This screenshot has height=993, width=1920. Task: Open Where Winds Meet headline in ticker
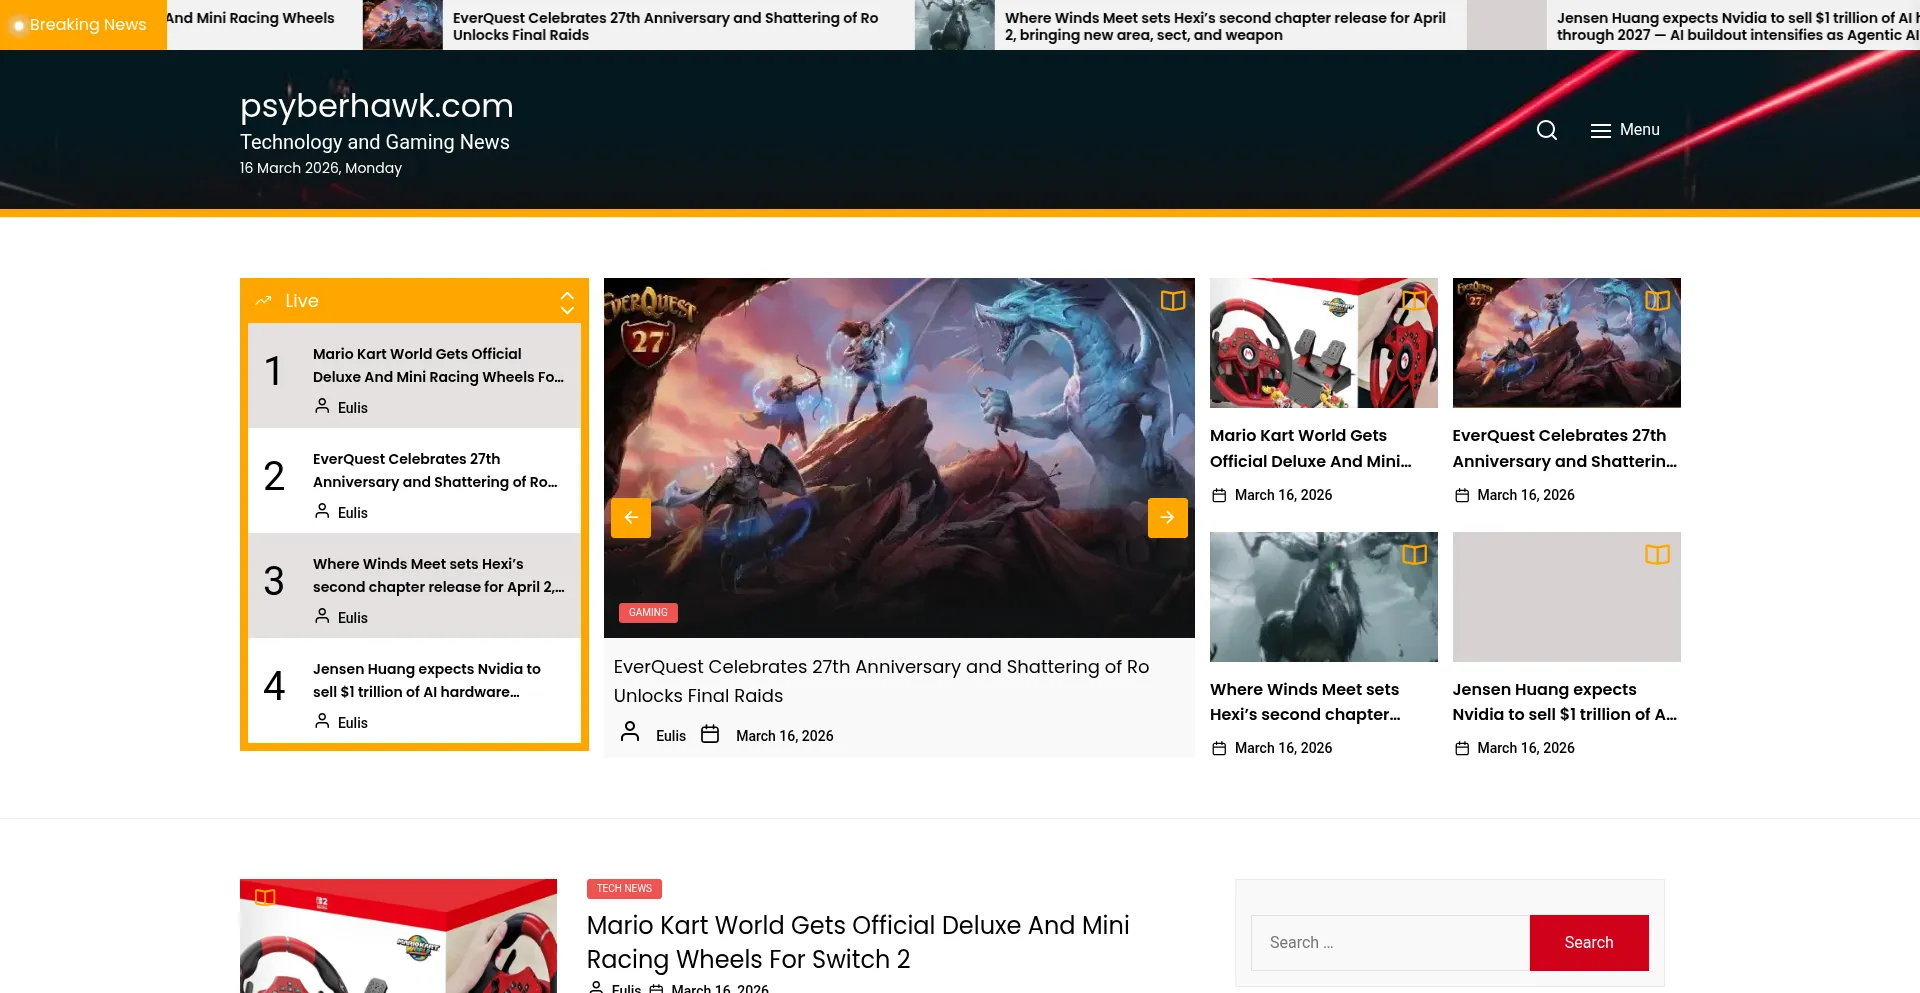(x=1225, y=26)
